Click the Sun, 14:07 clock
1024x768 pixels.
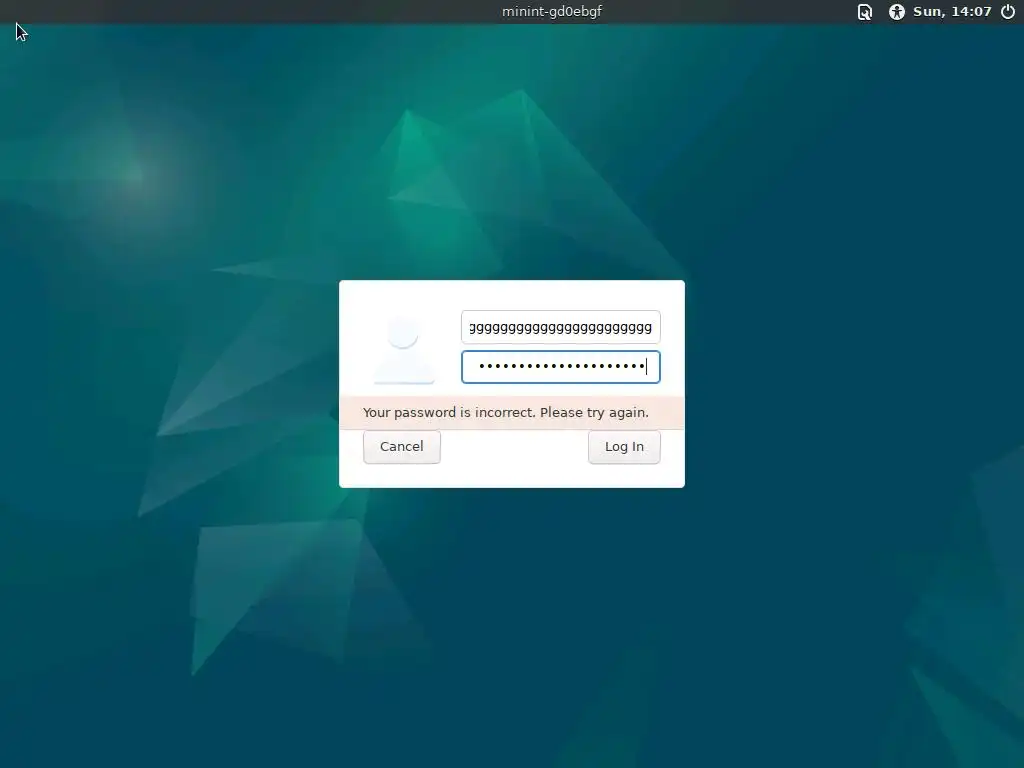point(952,12)
